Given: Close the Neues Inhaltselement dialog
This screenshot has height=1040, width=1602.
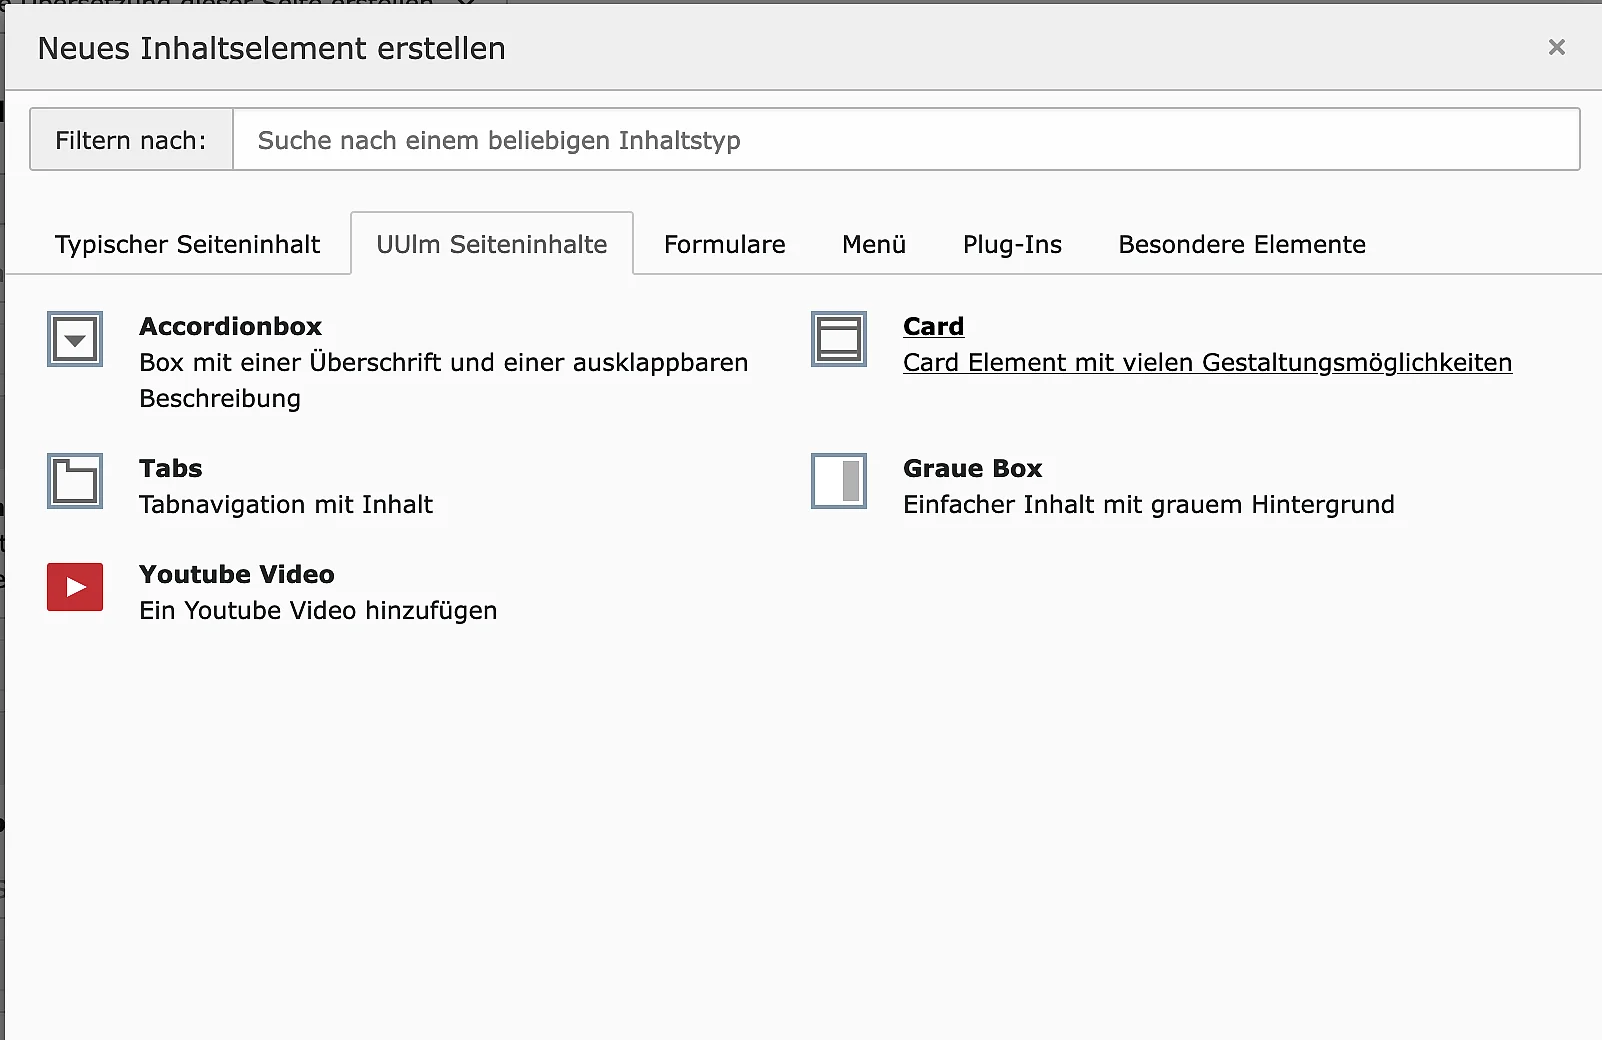Looking at the screenshot, I should coord(1556,47).
